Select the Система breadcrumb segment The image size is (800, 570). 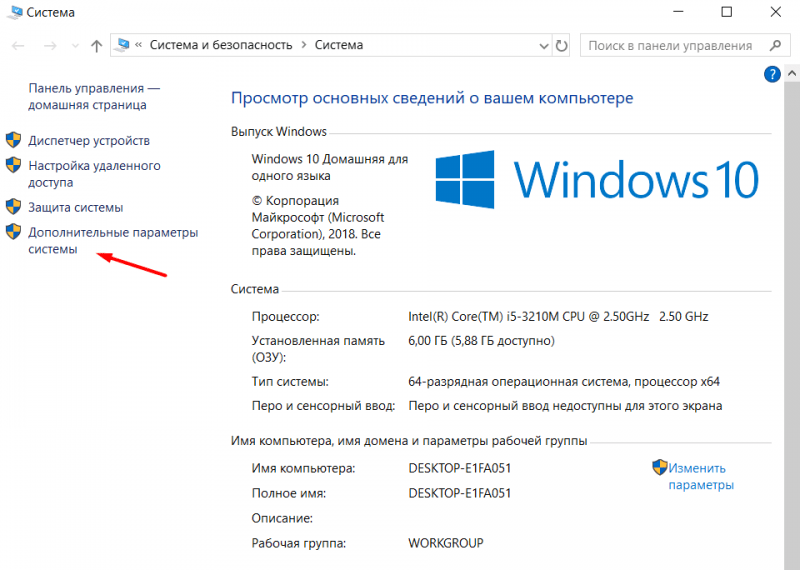[339, 45]
